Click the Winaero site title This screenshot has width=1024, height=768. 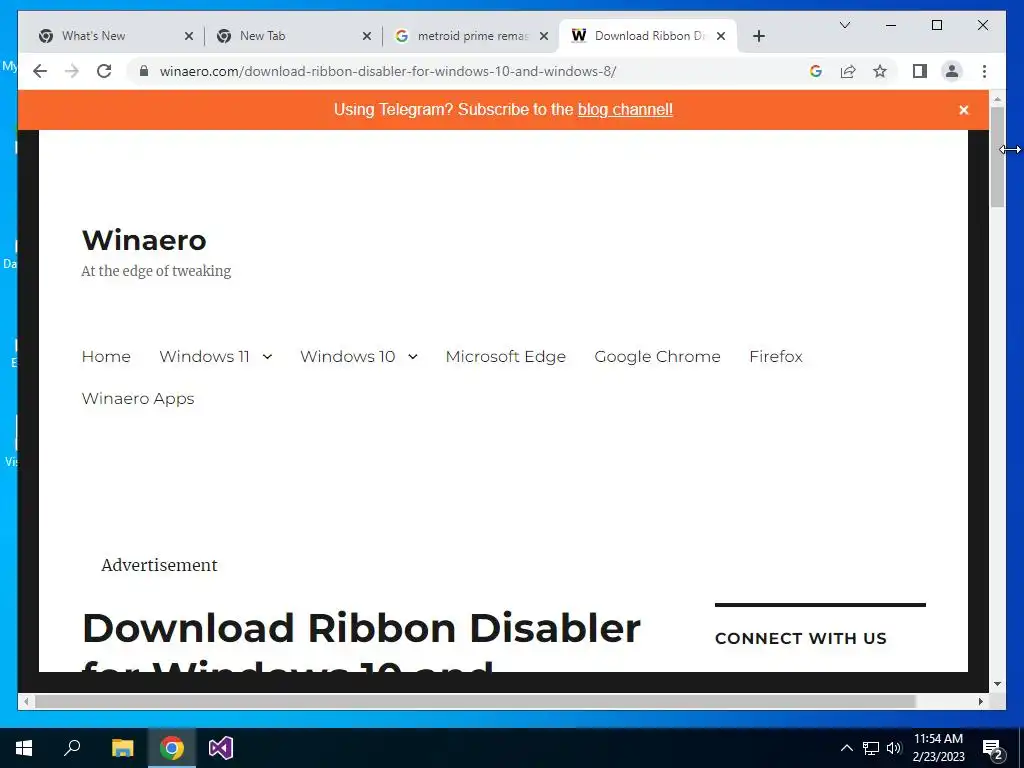pos(144,240)
